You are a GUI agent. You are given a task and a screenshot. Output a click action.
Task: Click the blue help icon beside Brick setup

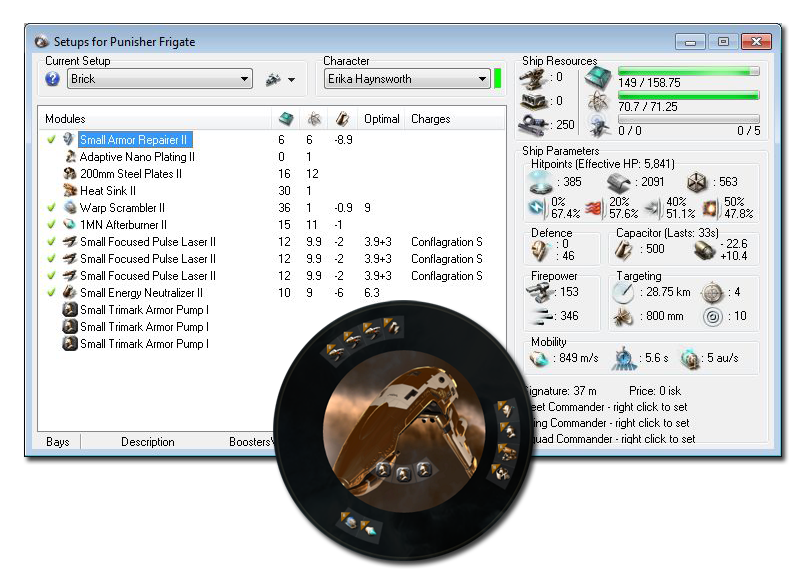point(52,79)
